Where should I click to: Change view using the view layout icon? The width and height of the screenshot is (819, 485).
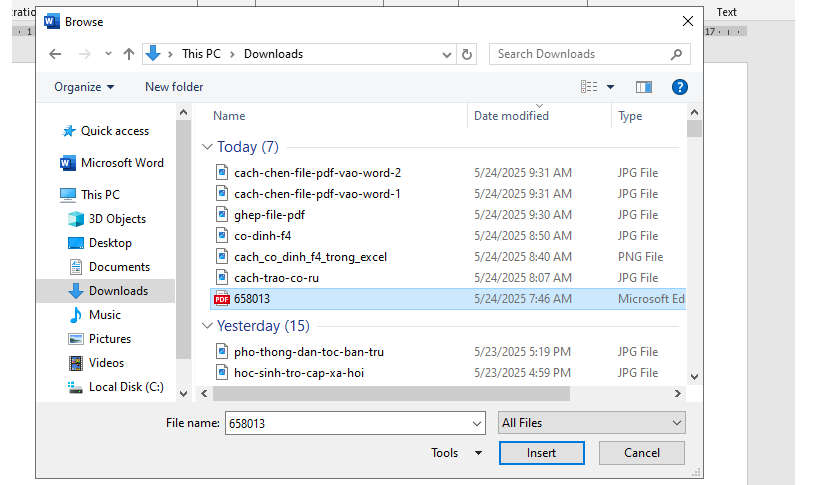click(x=589, y=87)
